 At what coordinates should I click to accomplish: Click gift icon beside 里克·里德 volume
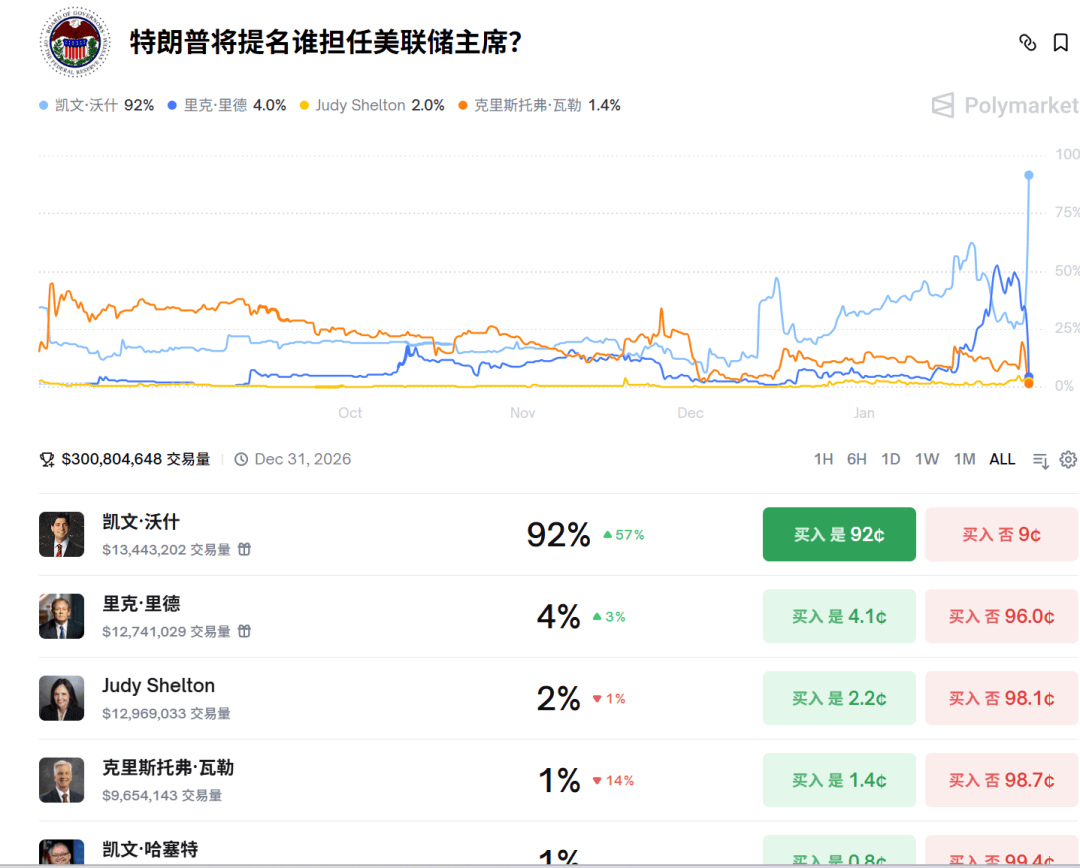[244, 631]
